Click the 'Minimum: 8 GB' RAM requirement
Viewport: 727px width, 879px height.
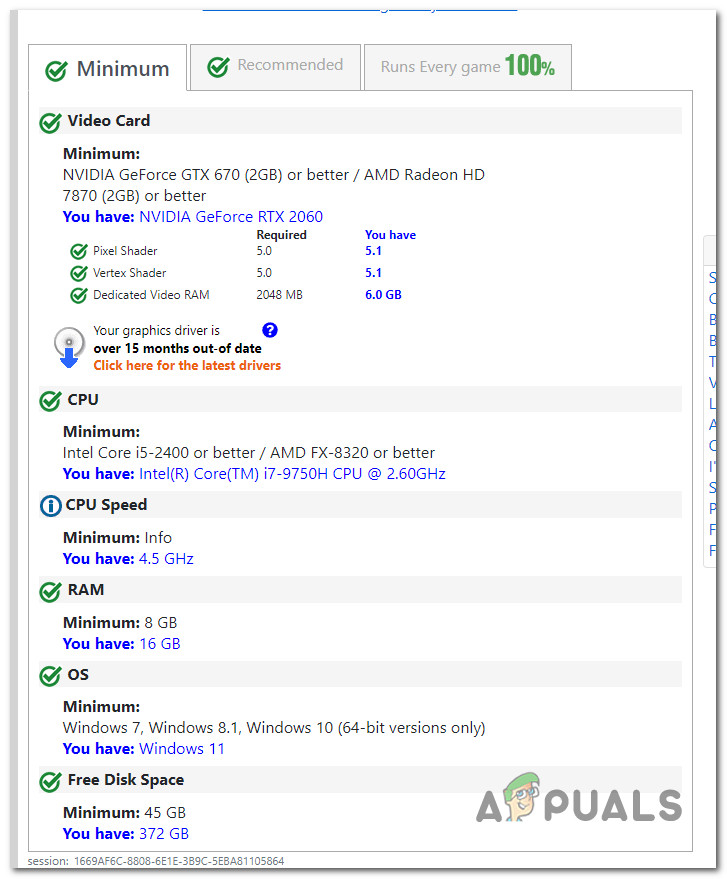click(120, 623)
